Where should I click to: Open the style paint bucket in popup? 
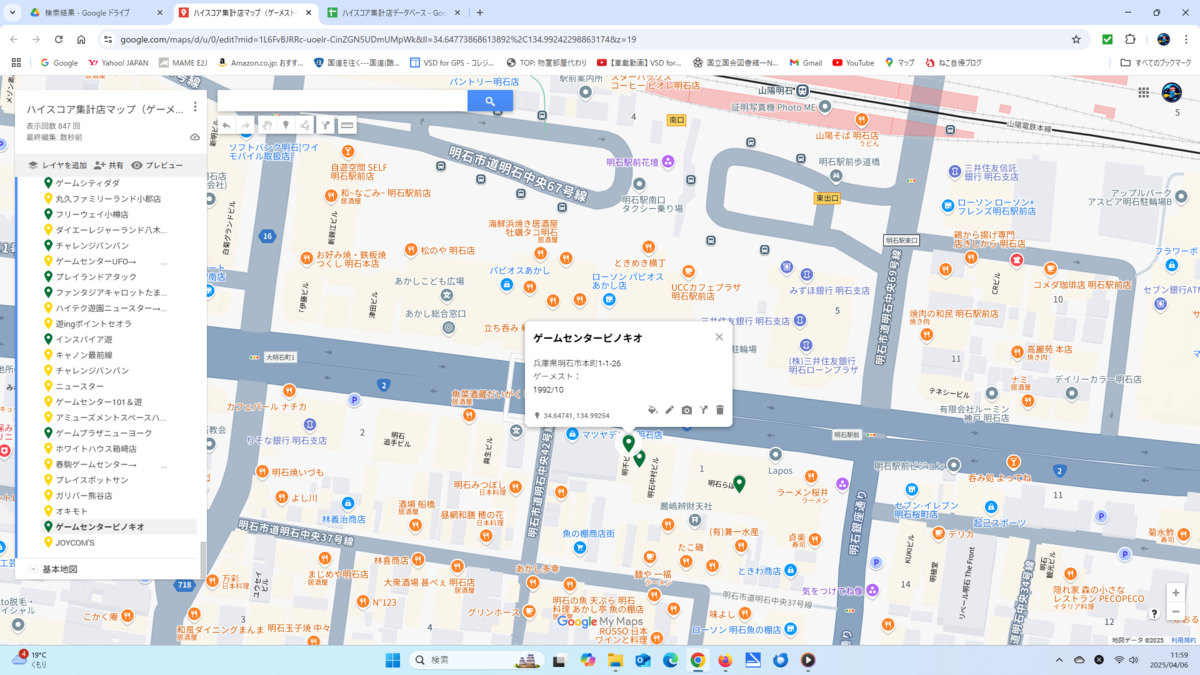pyautogui.click(x=652, y=410)
